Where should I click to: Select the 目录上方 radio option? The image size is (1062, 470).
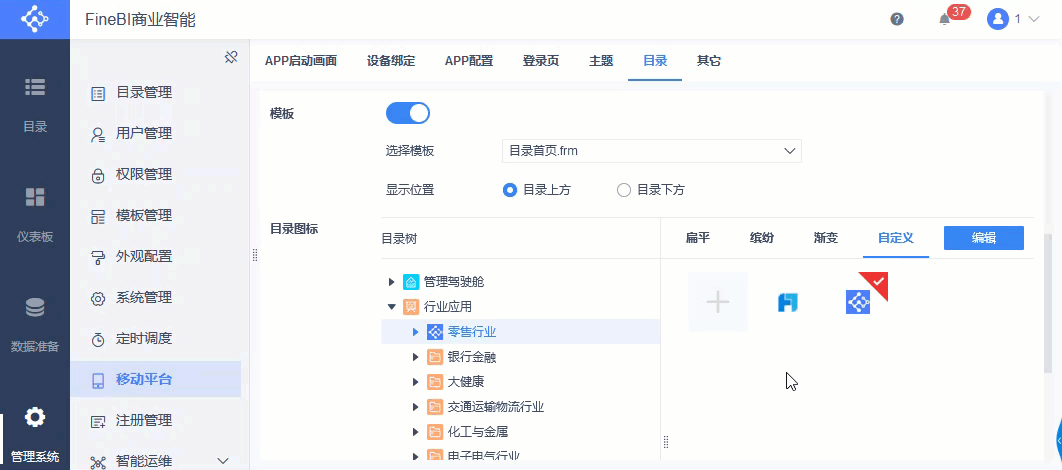point(510,190)
